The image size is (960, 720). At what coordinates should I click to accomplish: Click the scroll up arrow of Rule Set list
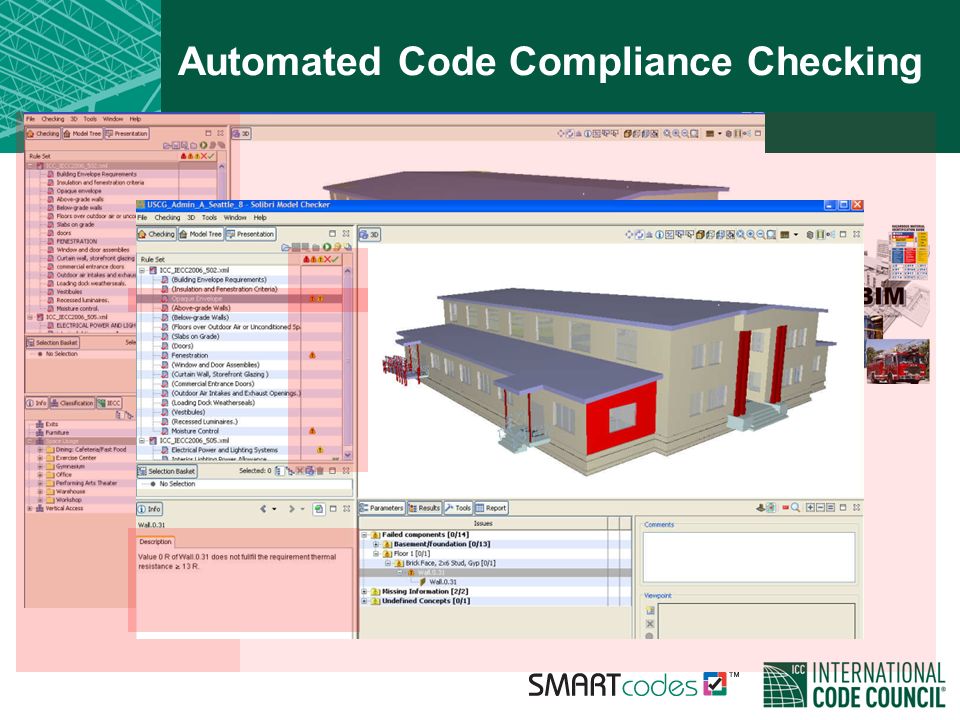tap(348, 270)
